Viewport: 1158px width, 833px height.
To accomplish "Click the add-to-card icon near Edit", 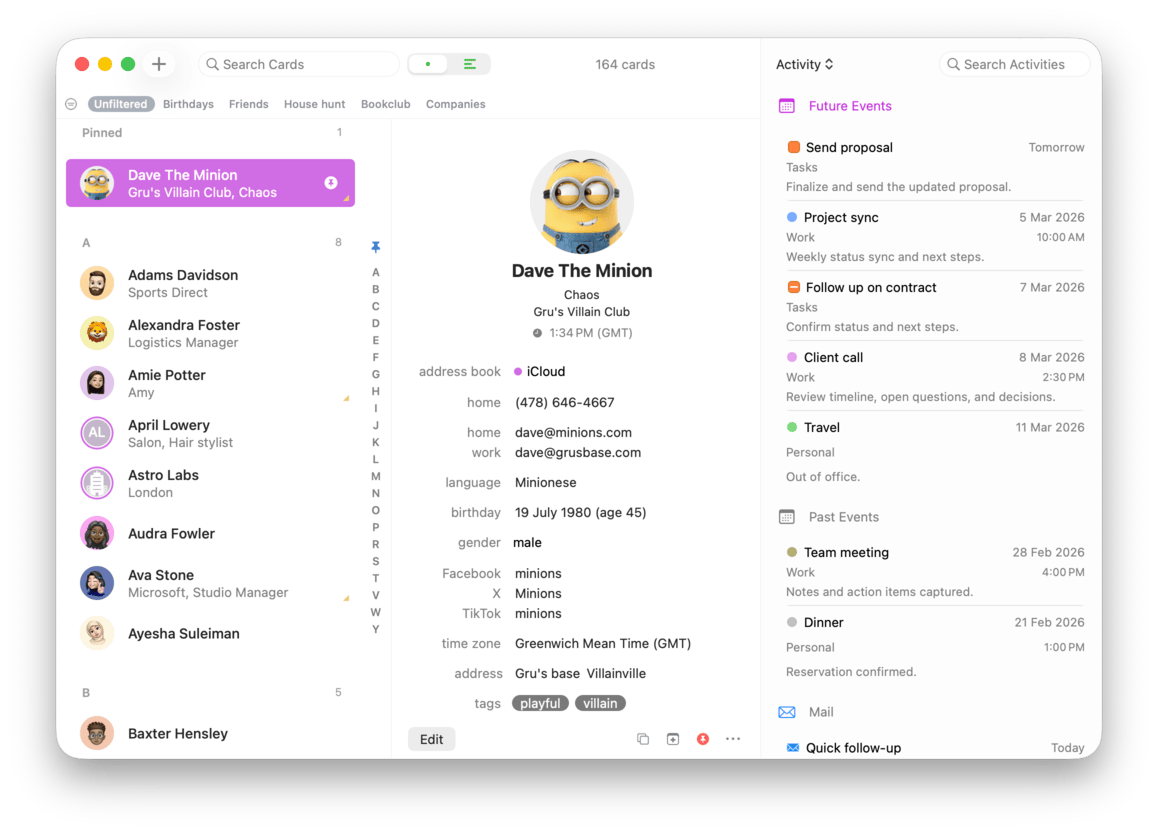I will pos(672,738).
